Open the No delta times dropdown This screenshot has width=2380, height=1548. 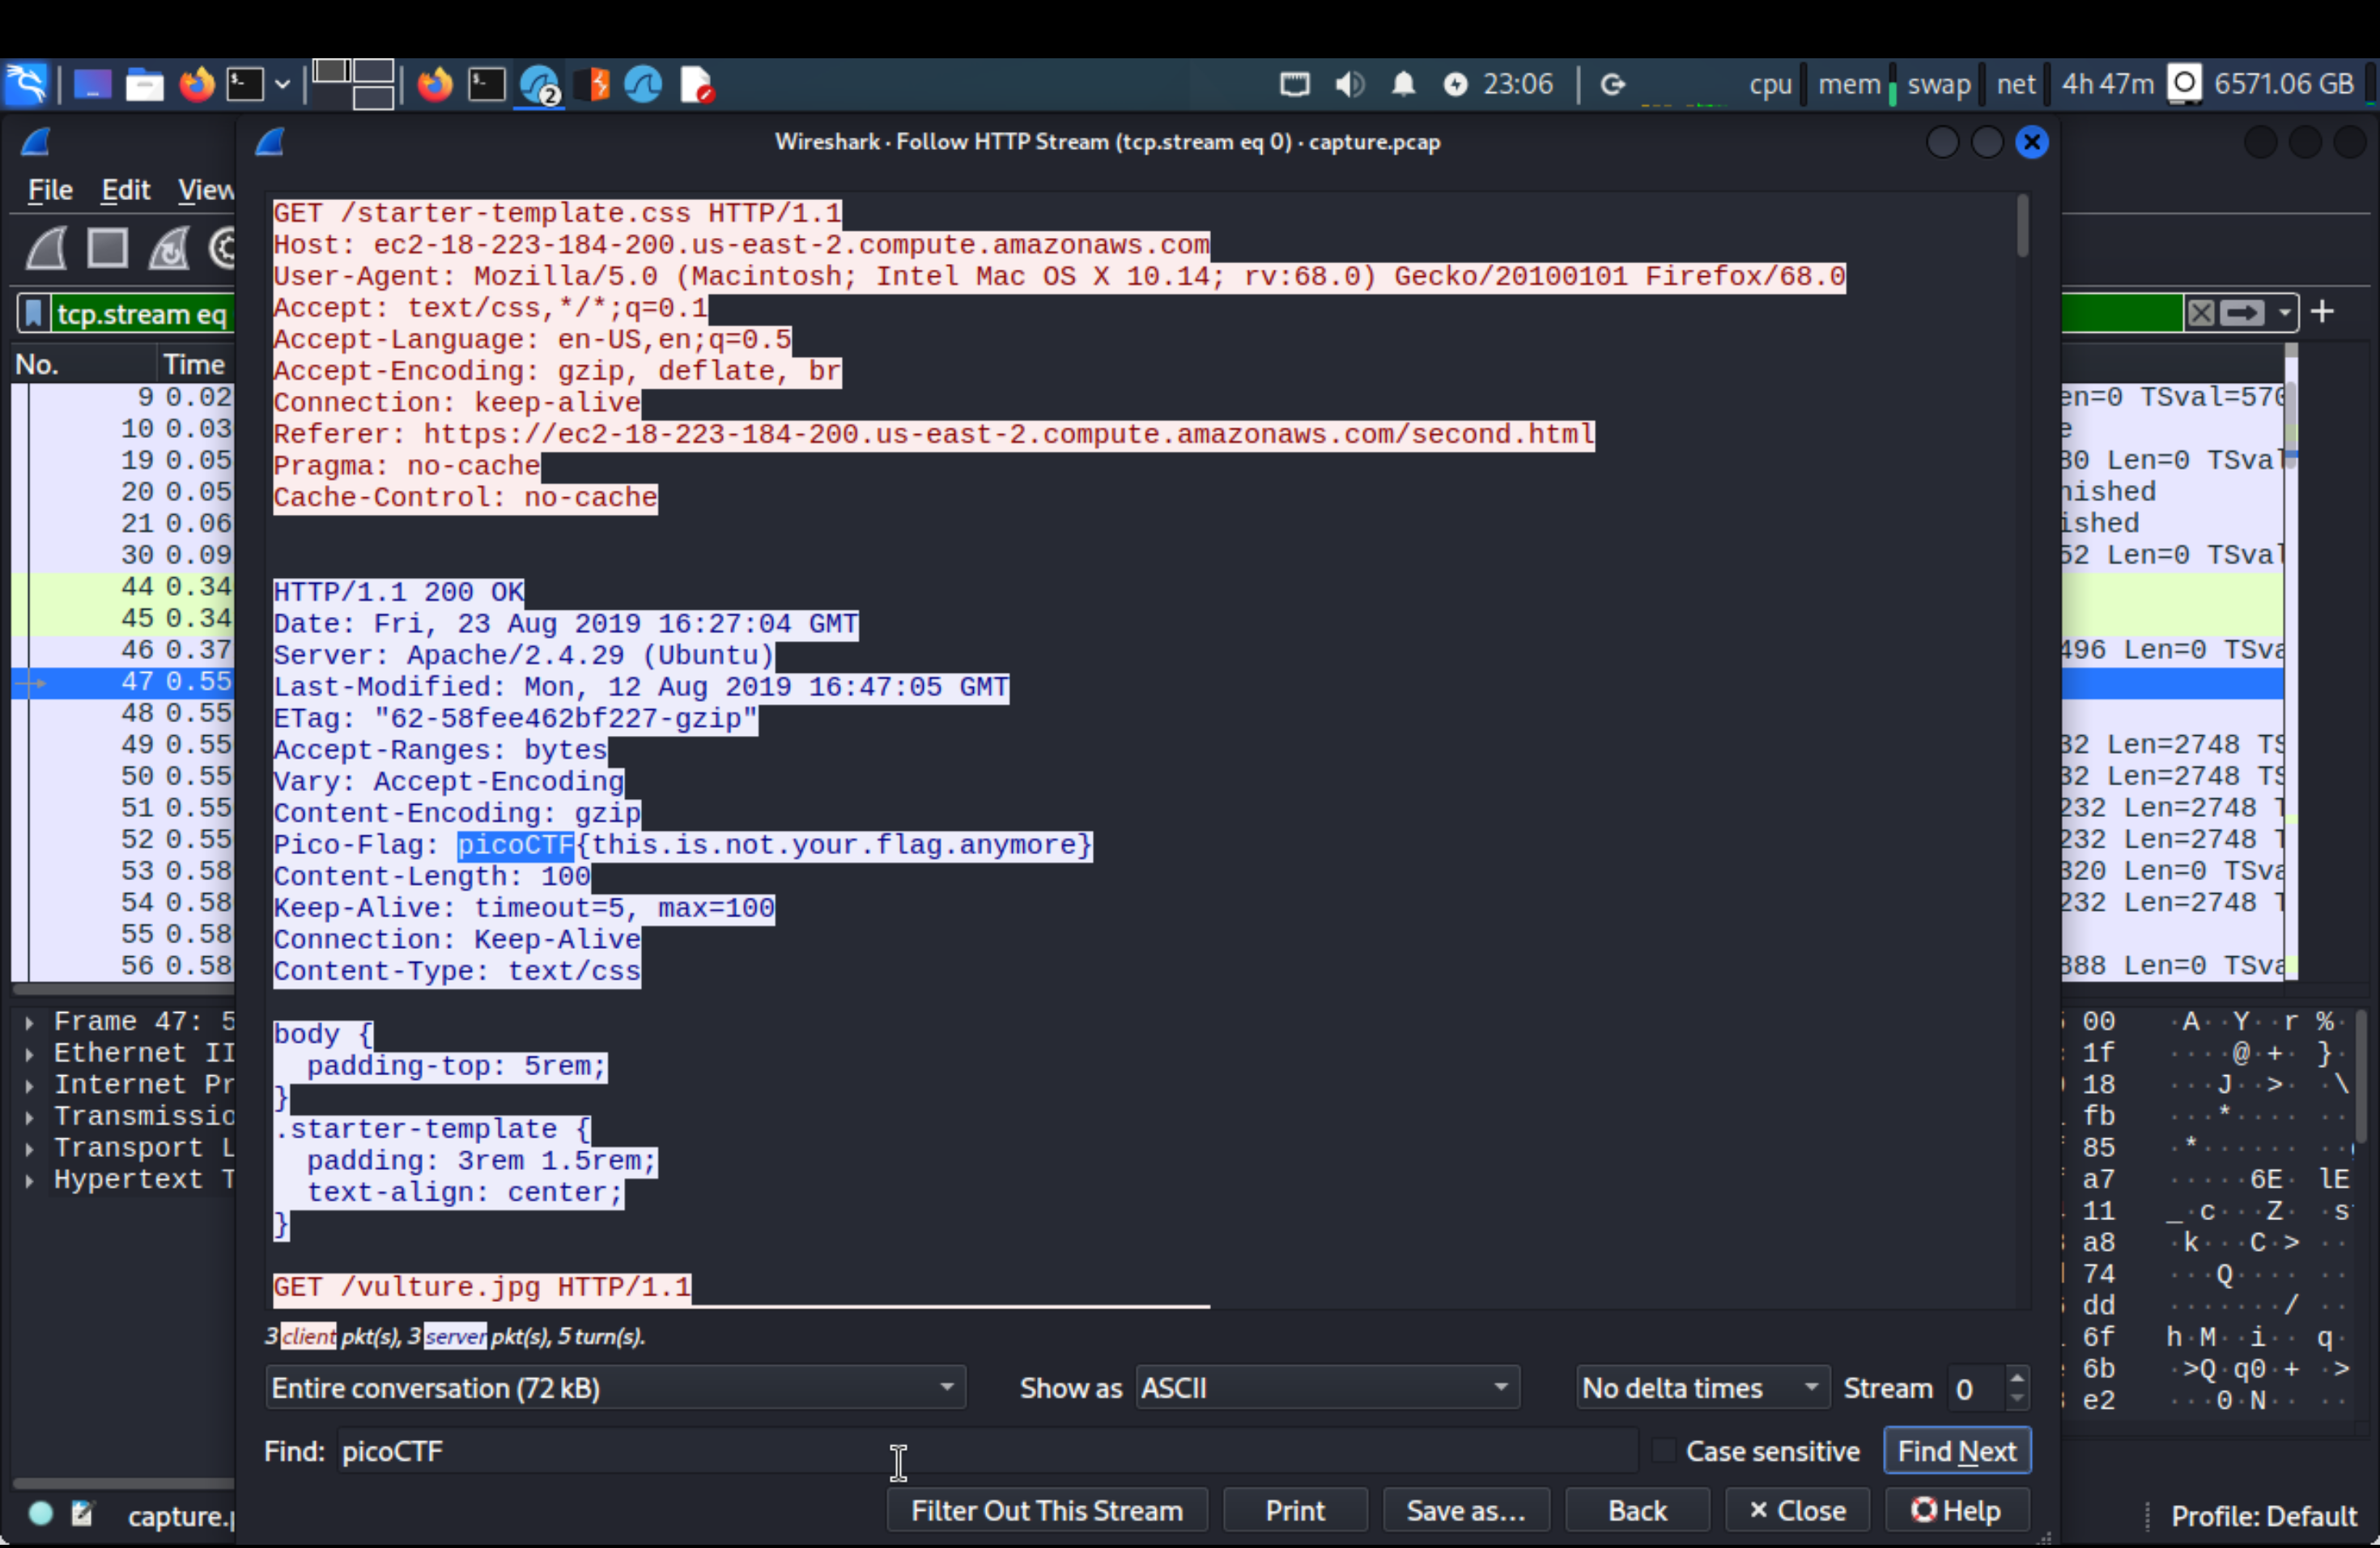[1702, 1388]
